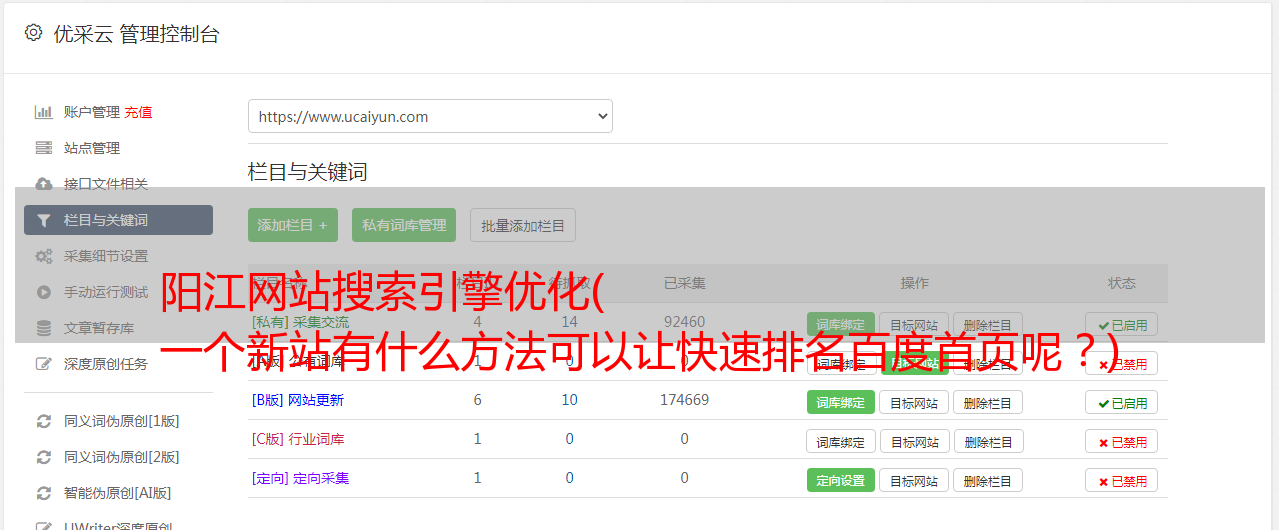Click 删除栏目 in the 采集交流 row
This screenshot has width=1279, height=530.
click(x=988, y=324)
